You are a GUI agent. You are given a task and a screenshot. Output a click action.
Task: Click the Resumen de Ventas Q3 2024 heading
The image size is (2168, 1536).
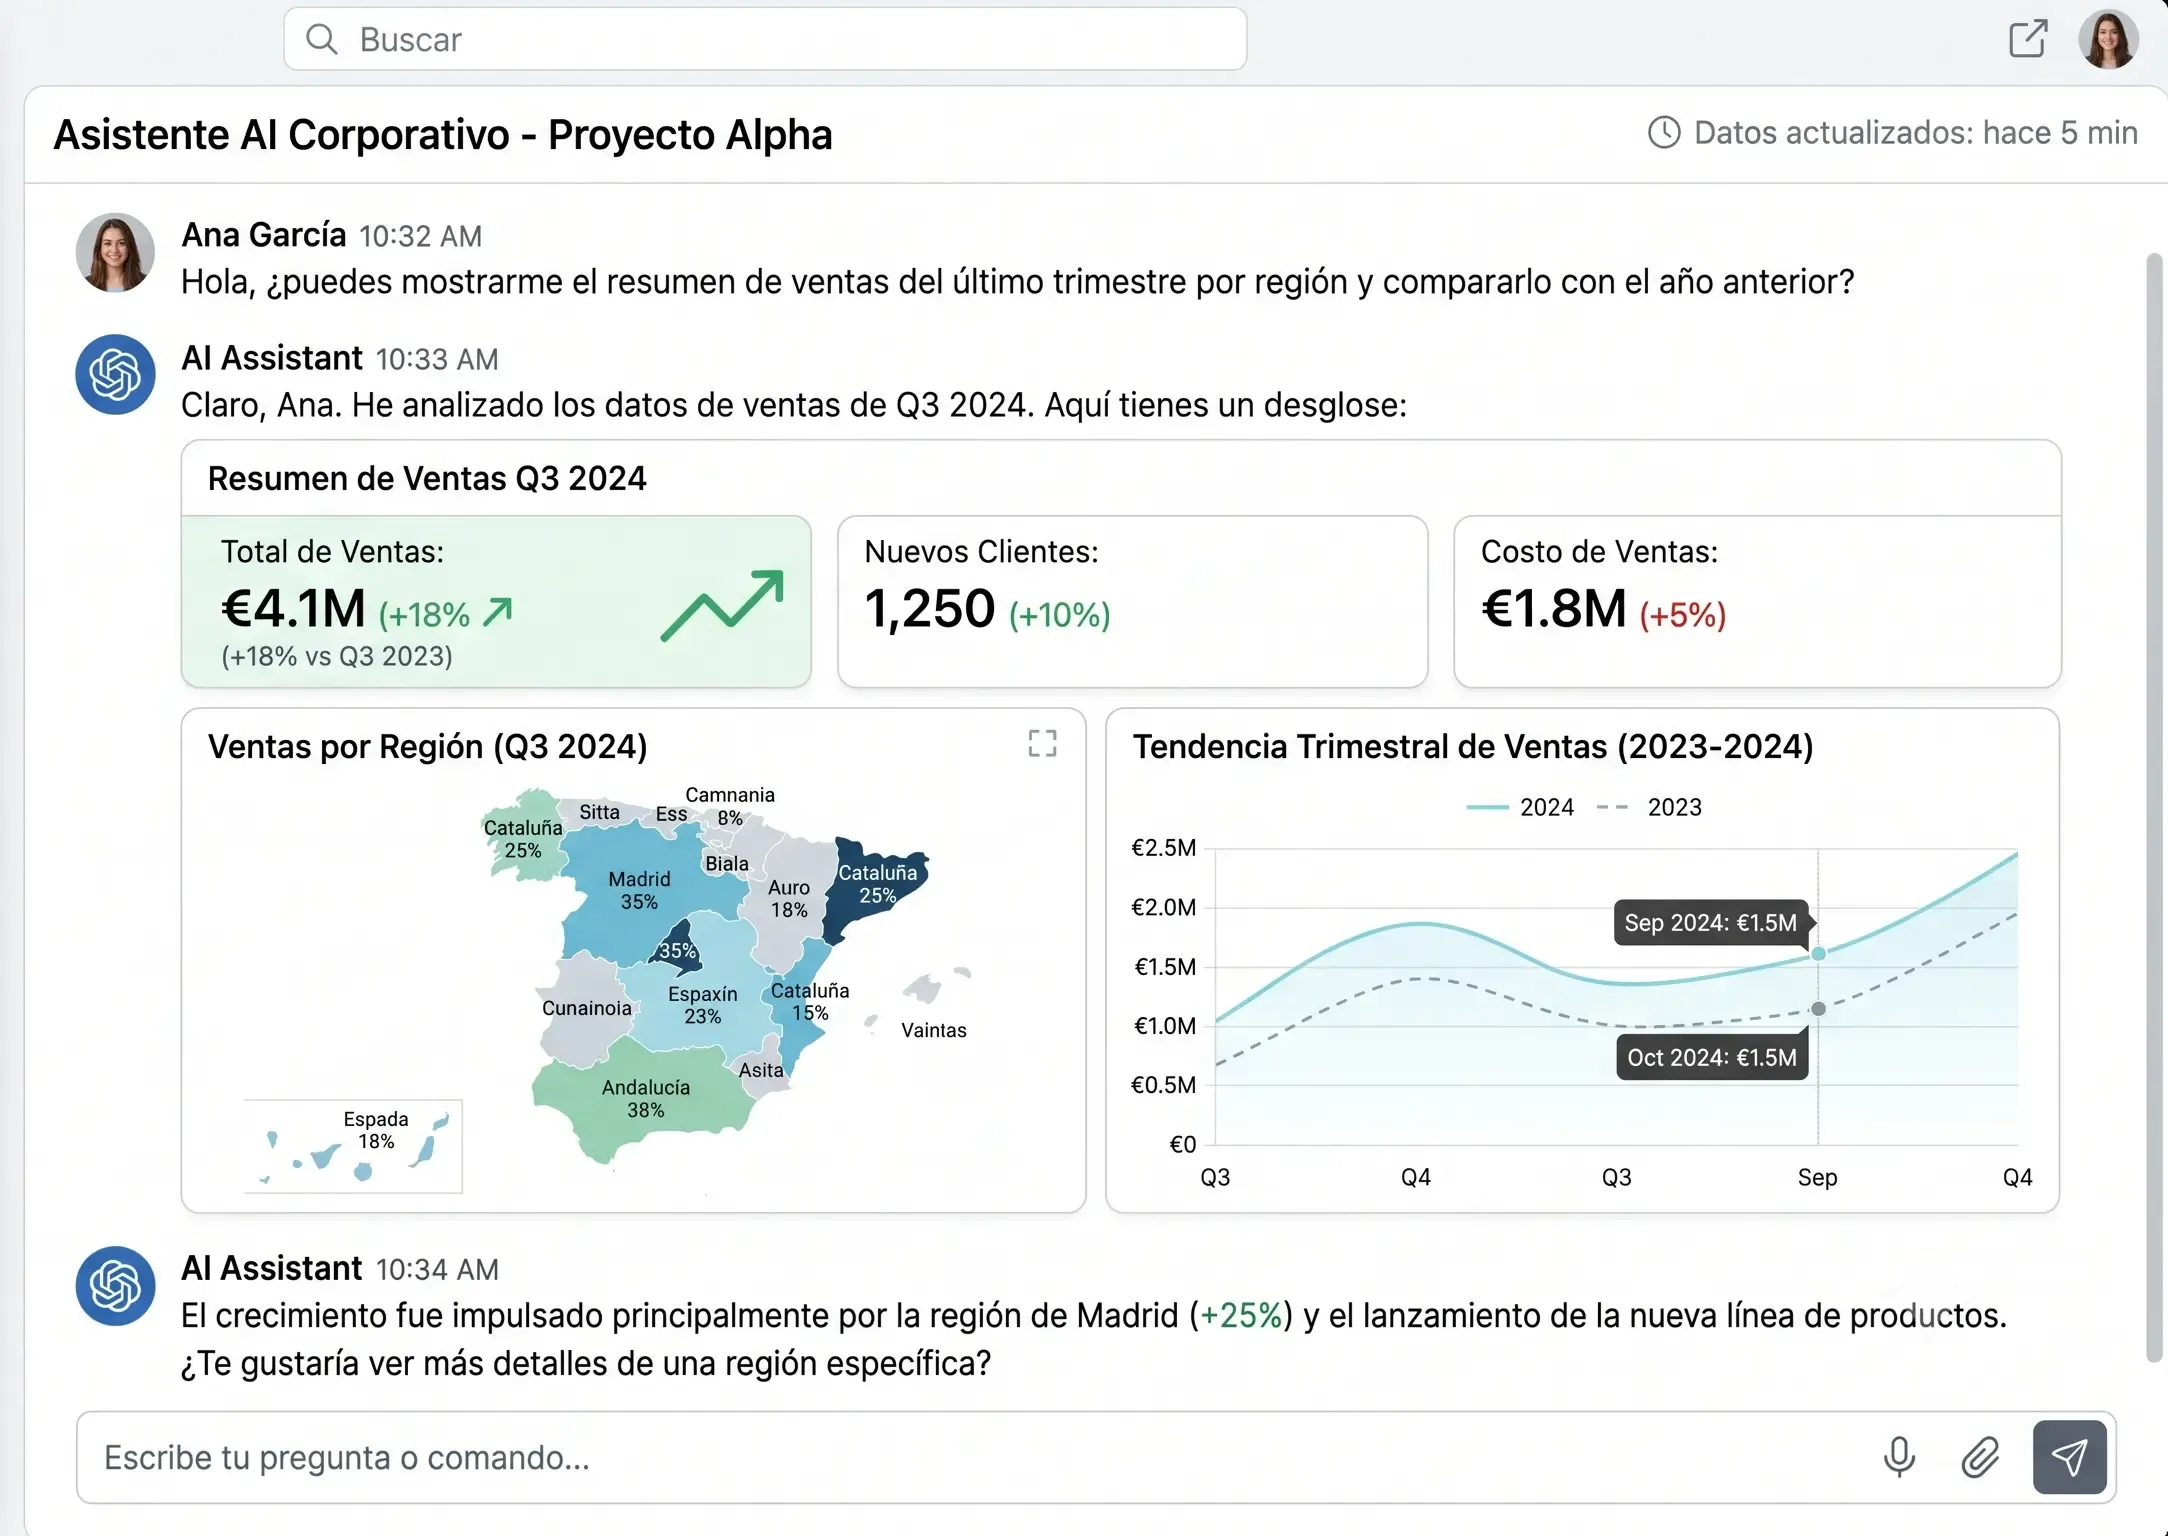pos(427,478)
